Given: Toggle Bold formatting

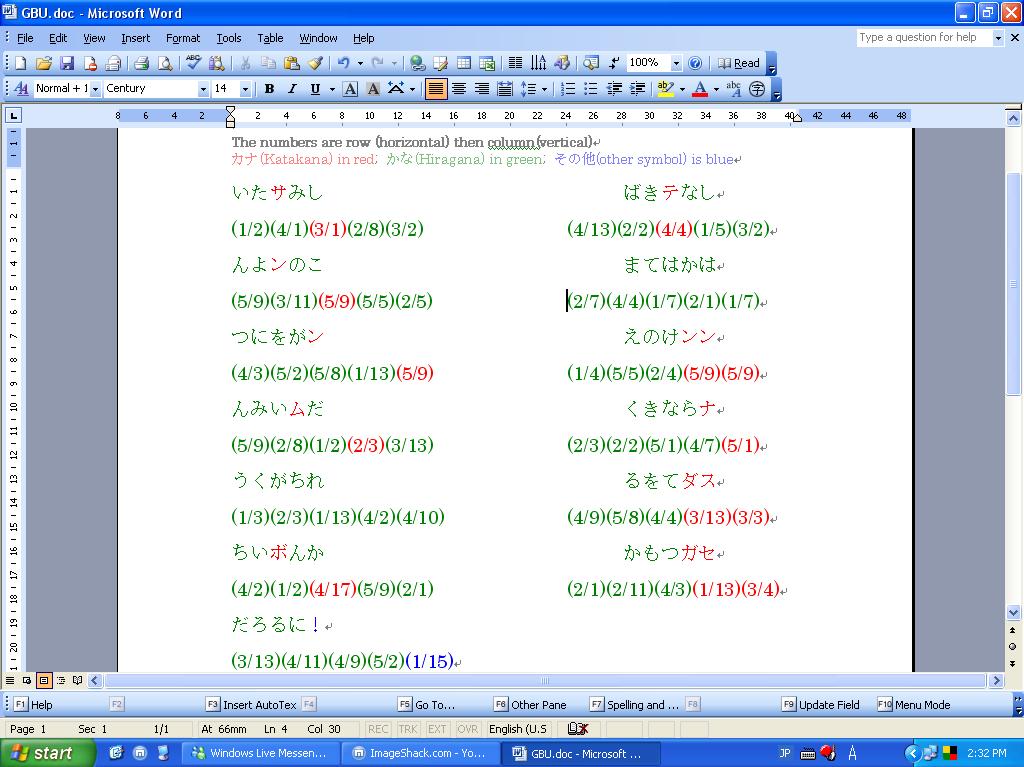Looking at the screenshot, I should [269, 89].
